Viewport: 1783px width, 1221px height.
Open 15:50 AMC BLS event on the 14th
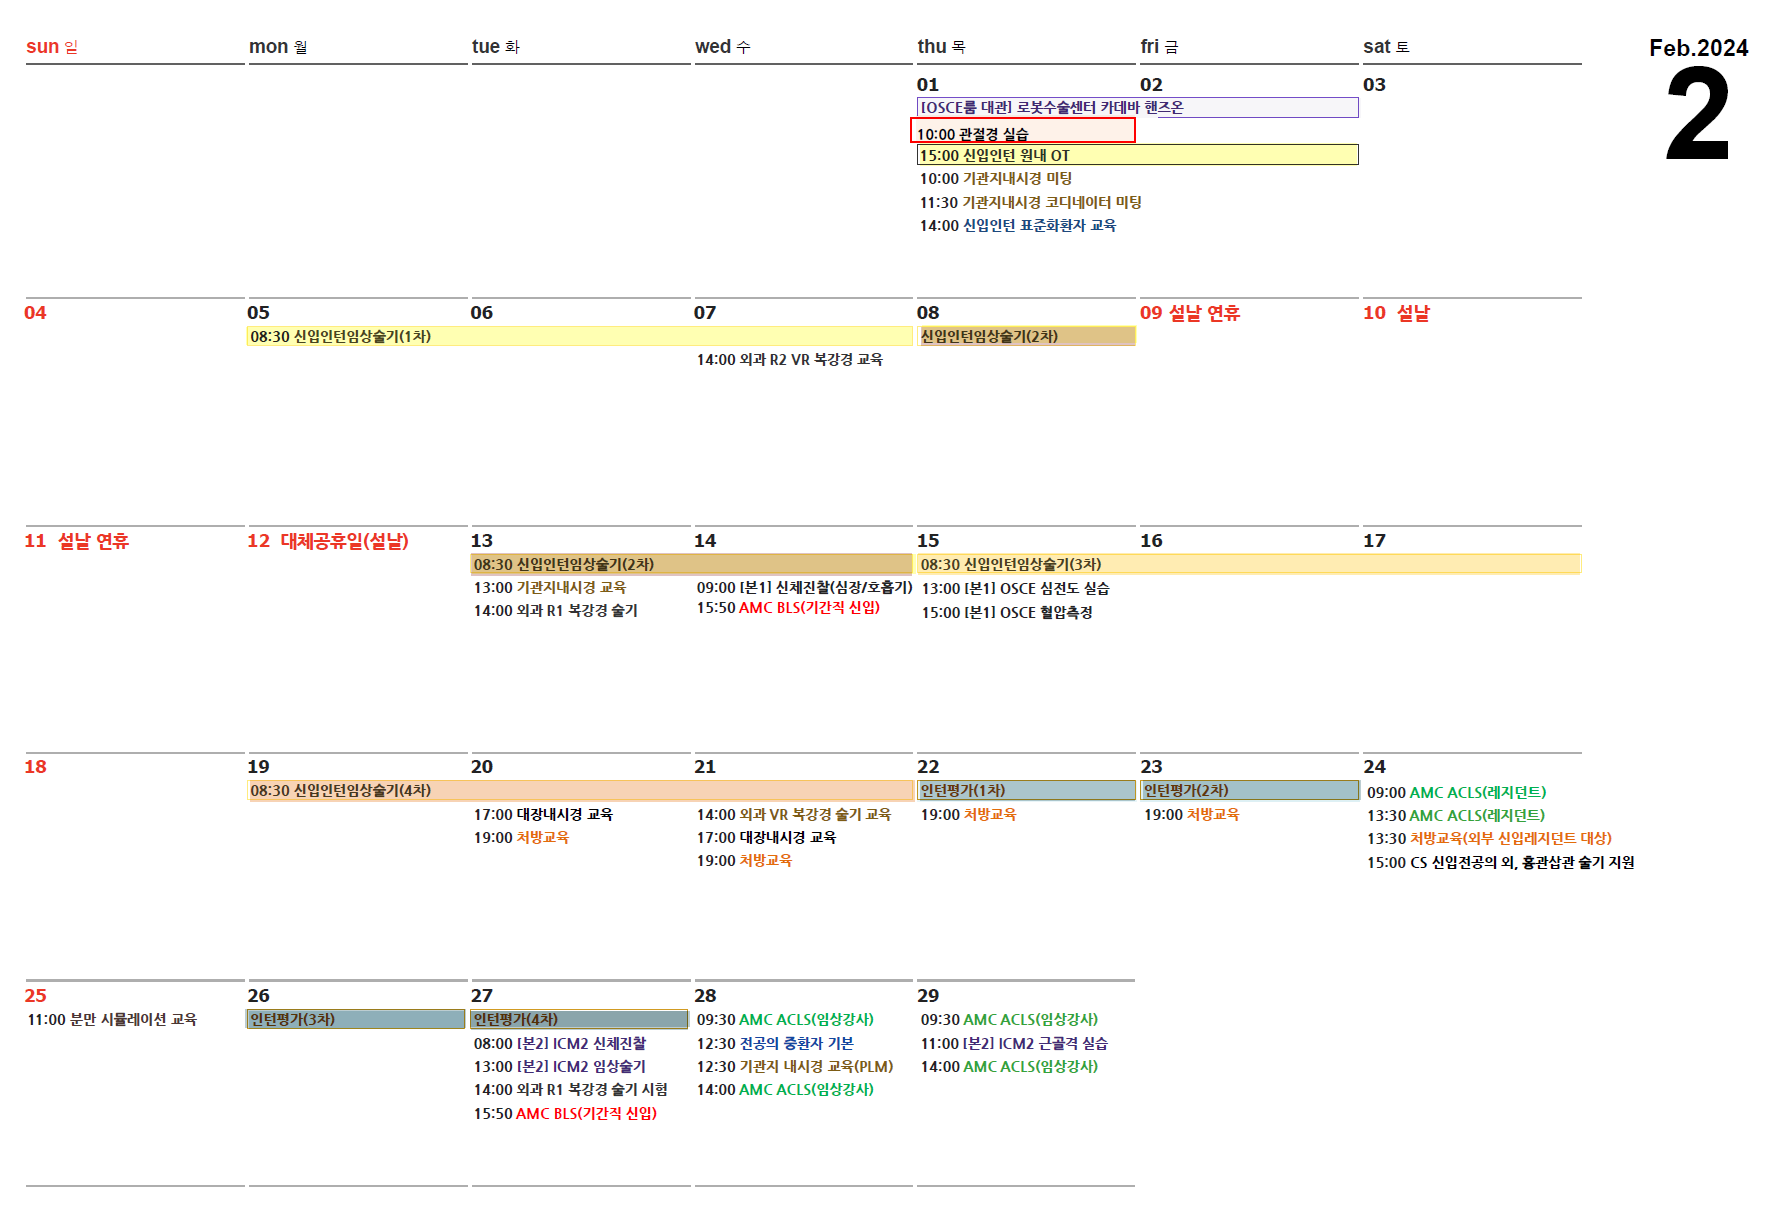(788, 608)
